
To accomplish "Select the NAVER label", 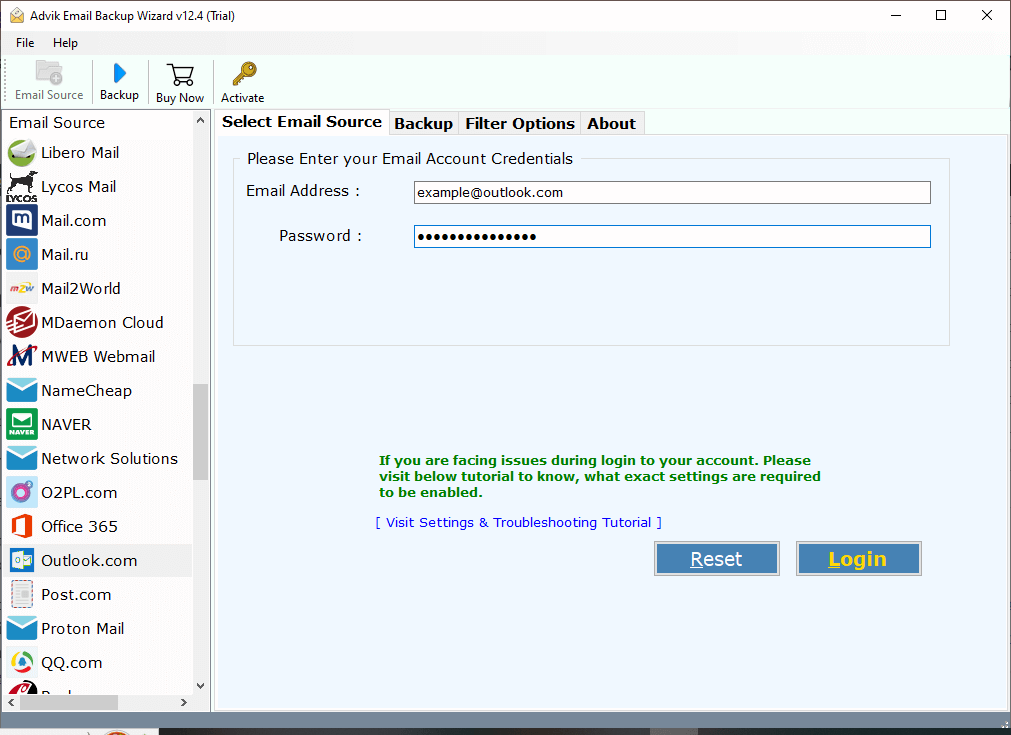I will point(66,424).
